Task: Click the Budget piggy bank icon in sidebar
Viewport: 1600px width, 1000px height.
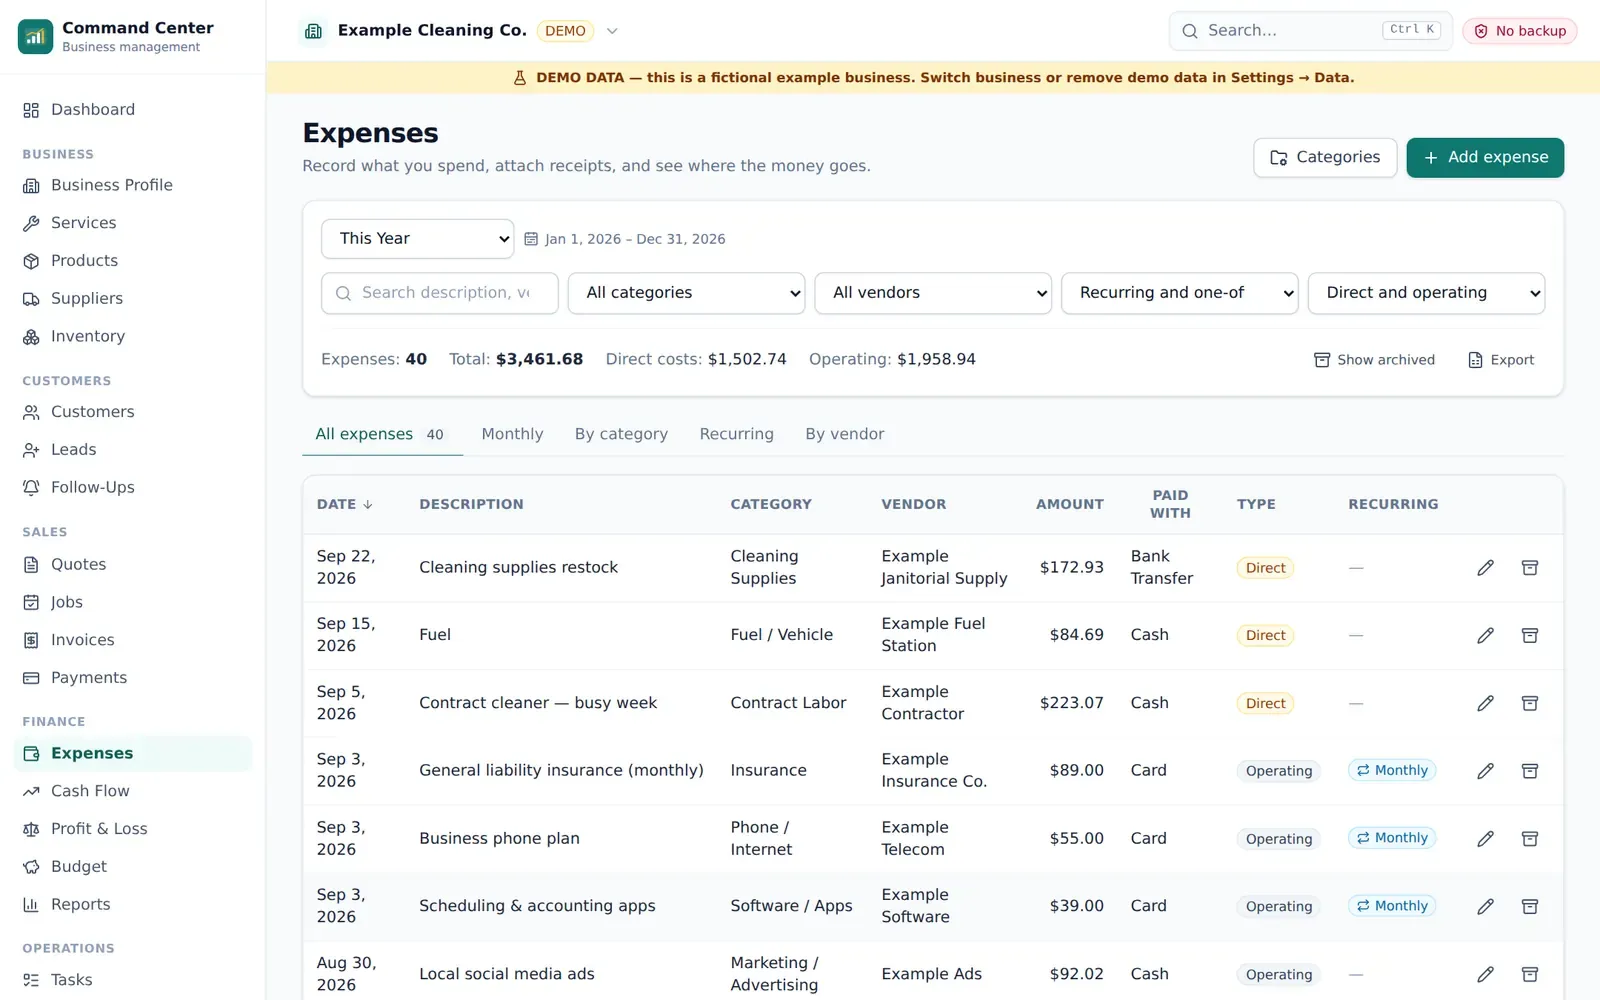Action: tap(31, 867)
